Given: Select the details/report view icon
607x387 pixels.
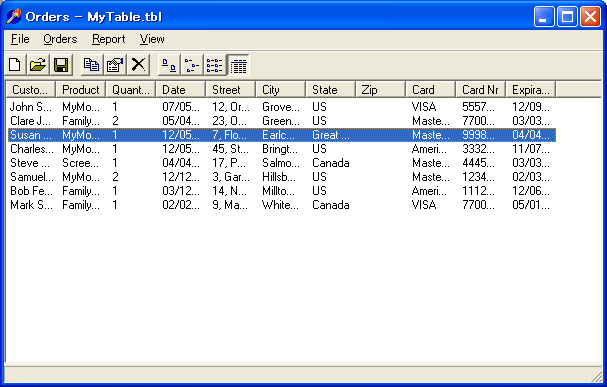Looking at the screenshot, I should (238, 65).
